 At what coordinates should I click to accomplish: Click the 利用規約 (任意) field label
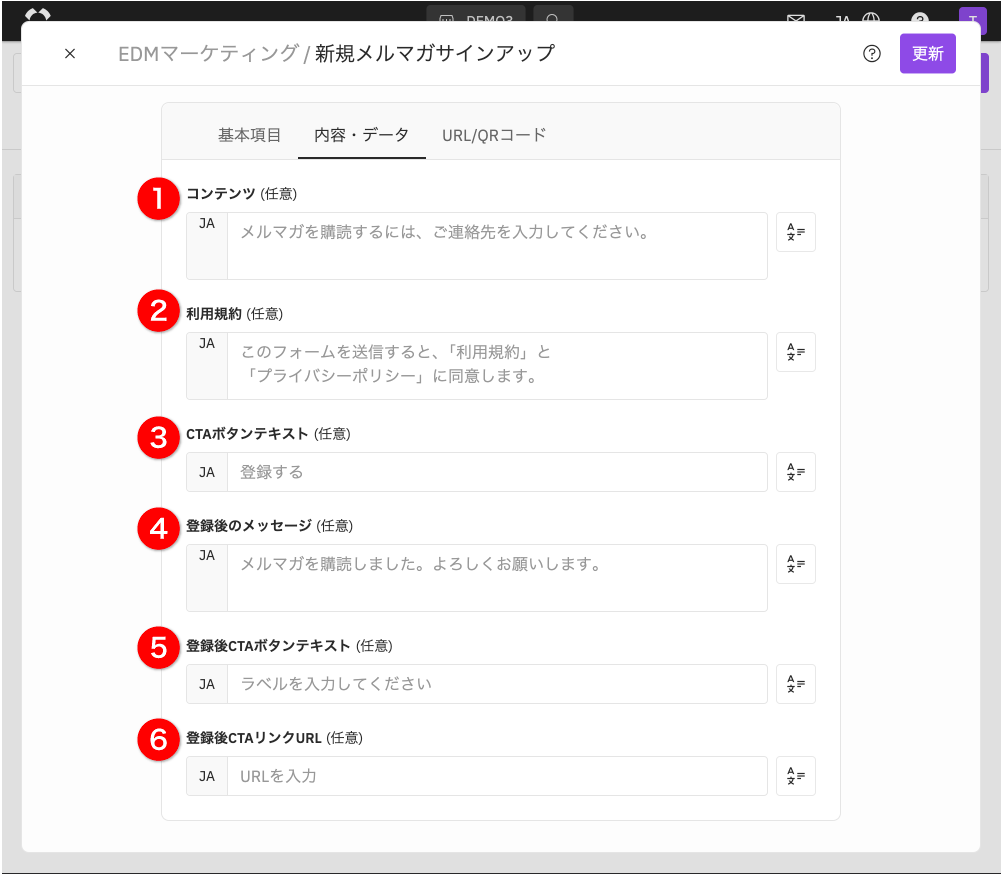(235, 314)
